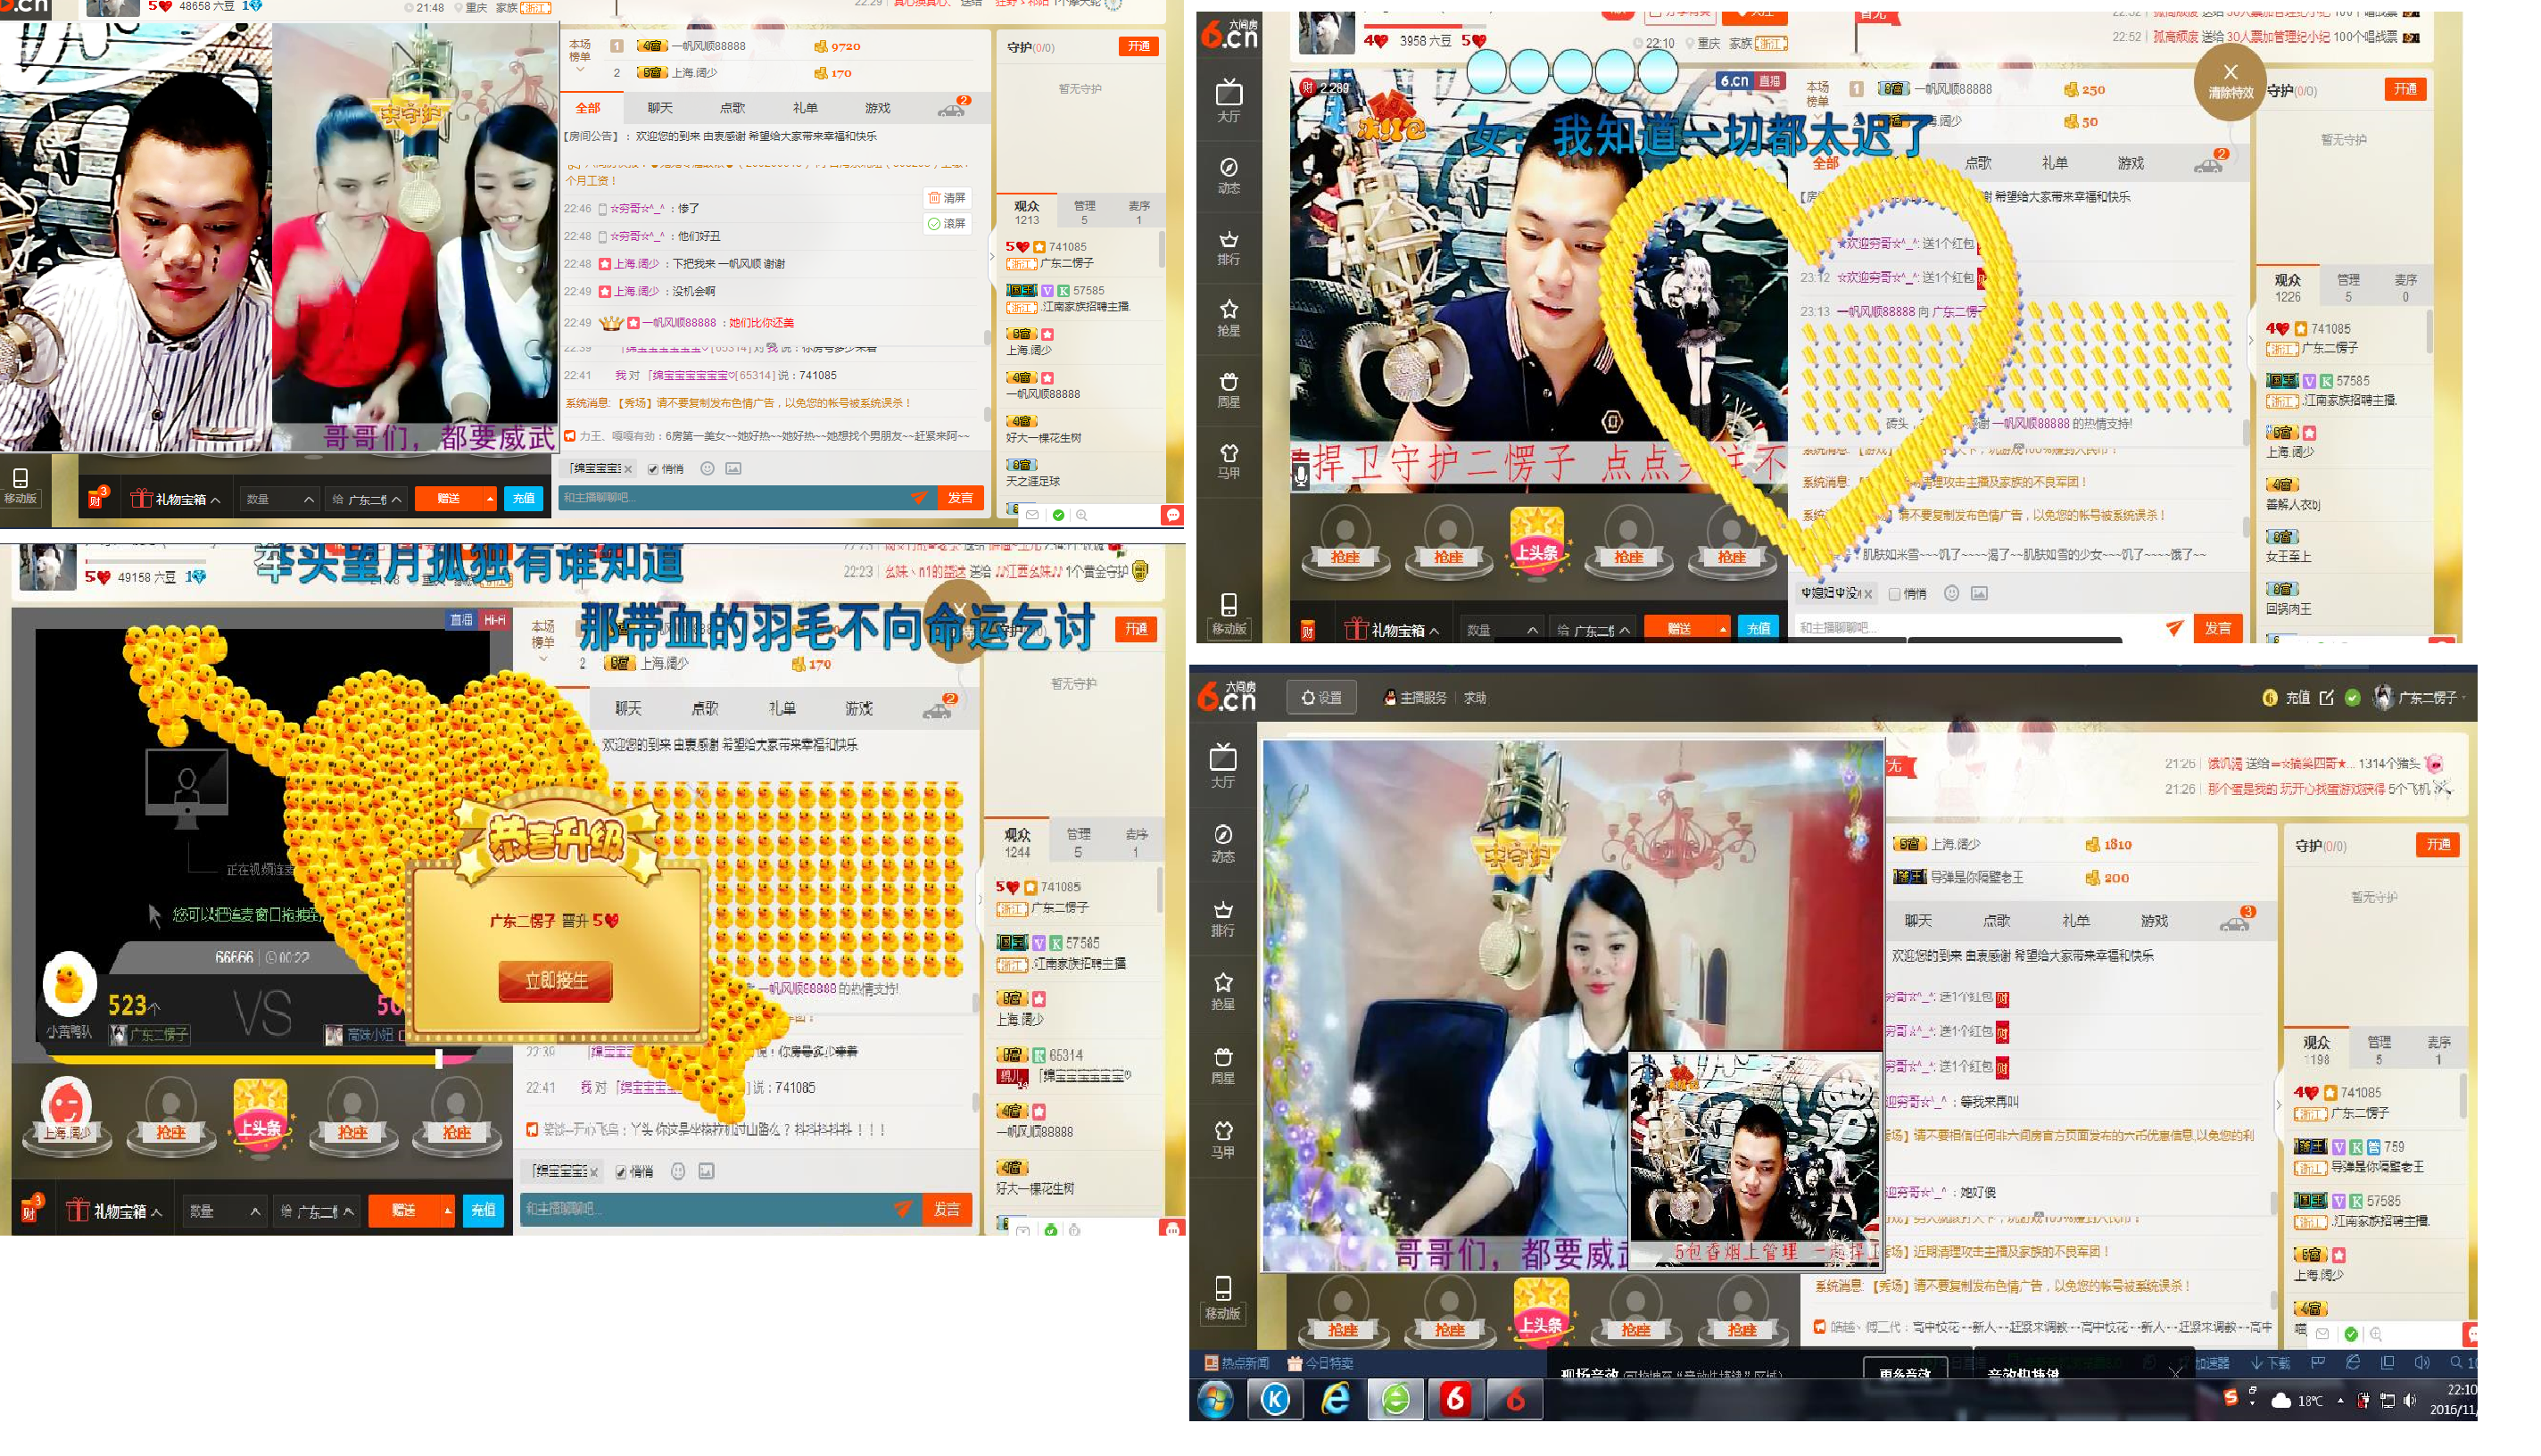Click 设置 settings button in the 1198-audience window
2541x1456 pixels.
click(x=1321, y=697)
